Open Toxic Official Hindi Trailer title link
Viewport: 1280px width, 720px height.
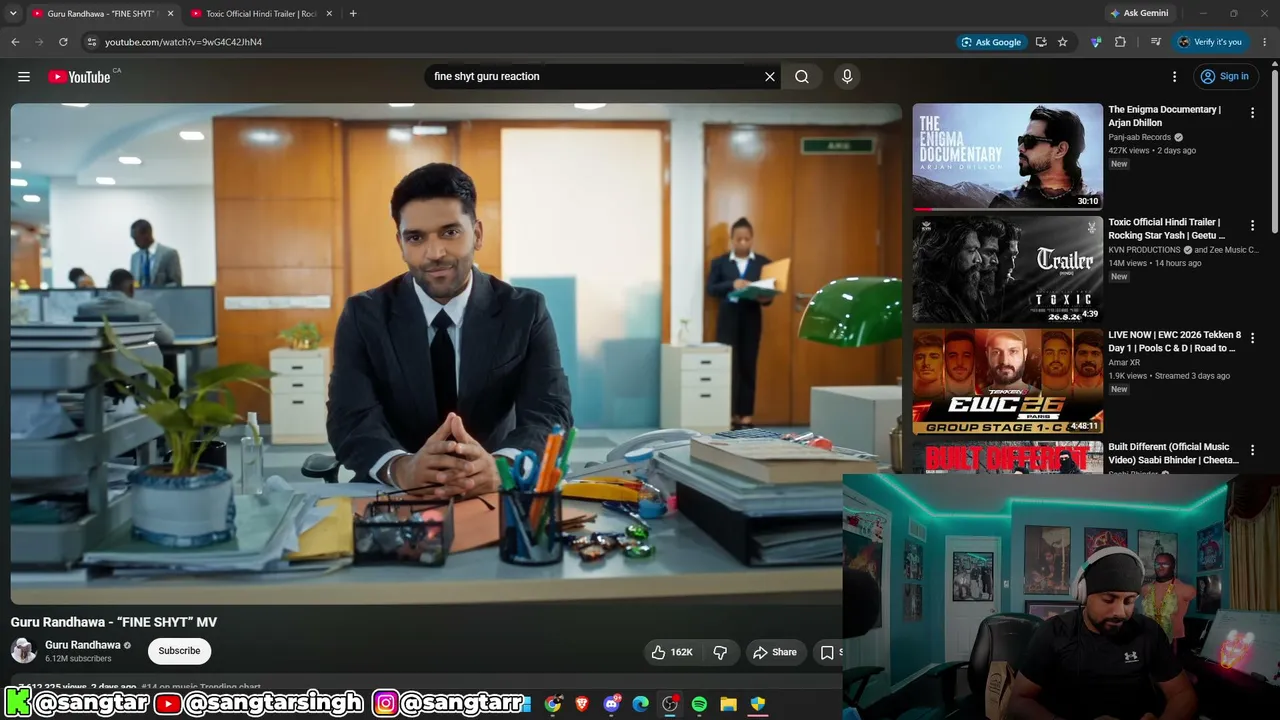pyautogui.click(x=1167, y=229)
